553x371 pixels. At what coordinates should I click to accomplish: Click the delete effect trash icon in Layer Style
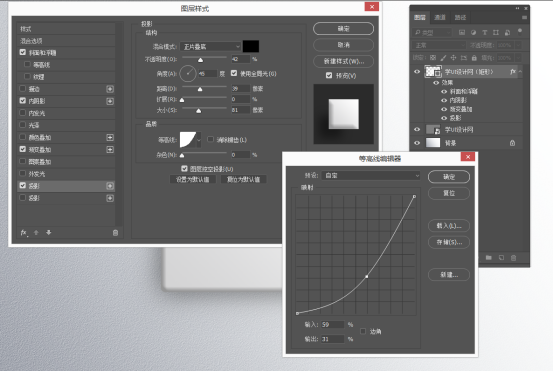coord(115,233)
